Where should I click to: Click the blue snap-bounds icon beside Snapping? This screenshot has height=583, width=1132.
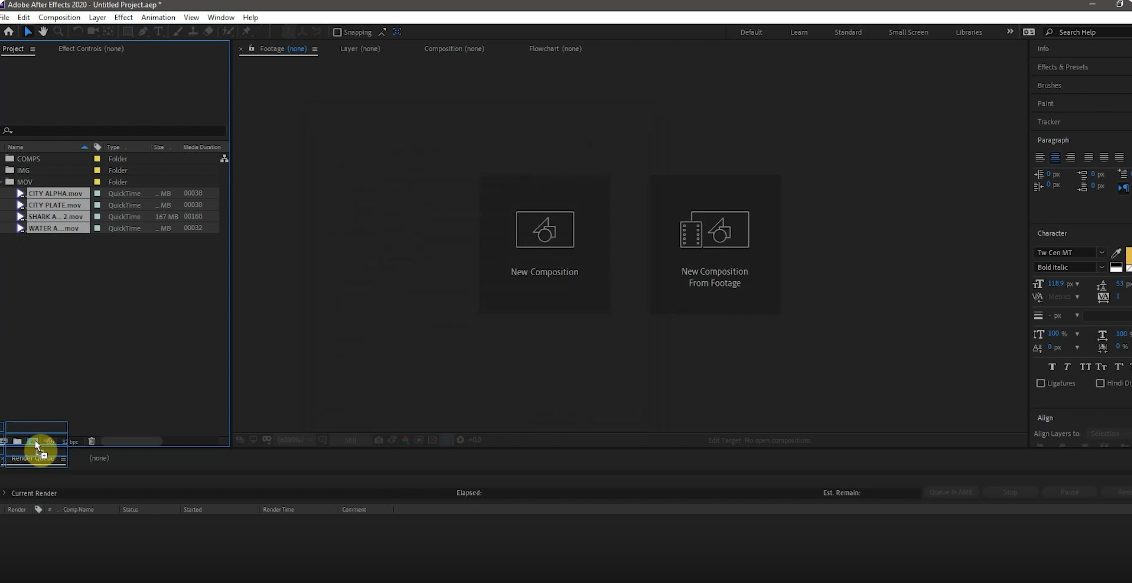click(x=397, y=32)
